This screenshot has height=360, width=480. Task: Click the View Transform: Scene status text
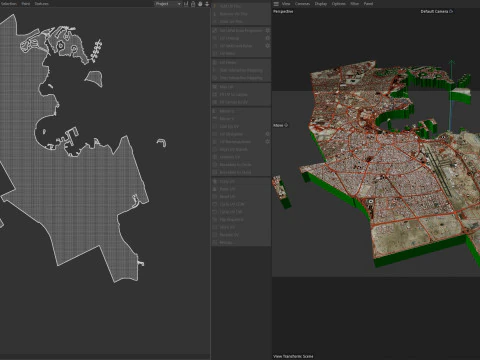pyautogui.click(x=293, y=356)
